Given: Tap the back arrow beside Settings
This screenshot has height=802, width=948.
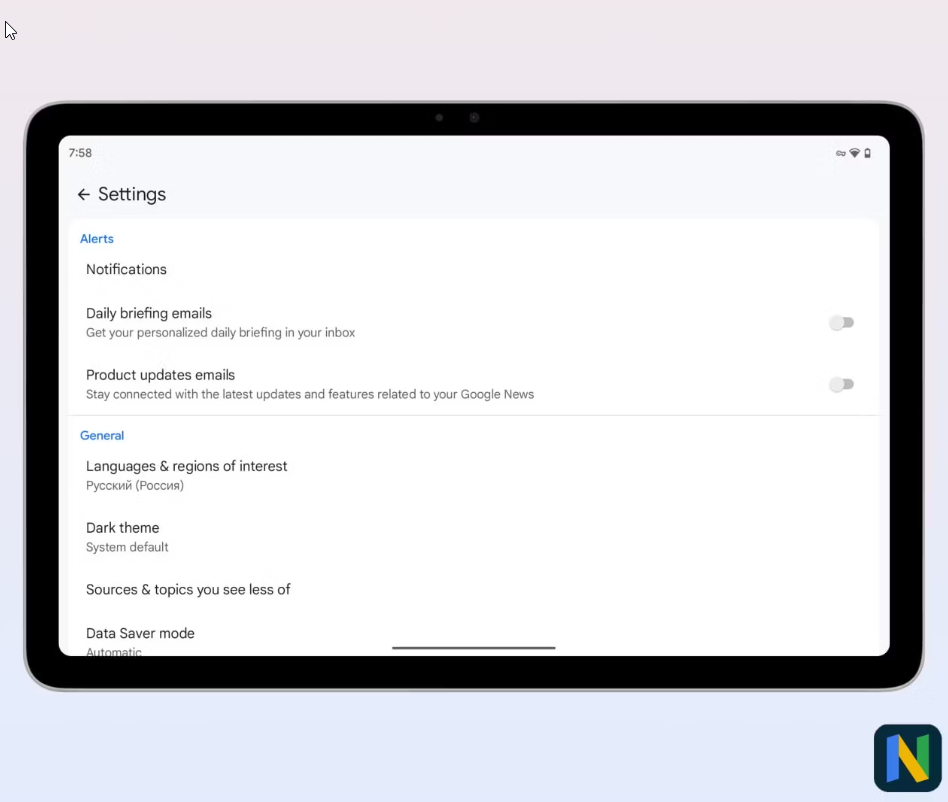Looking at the screenshot, I should point(83,195).
